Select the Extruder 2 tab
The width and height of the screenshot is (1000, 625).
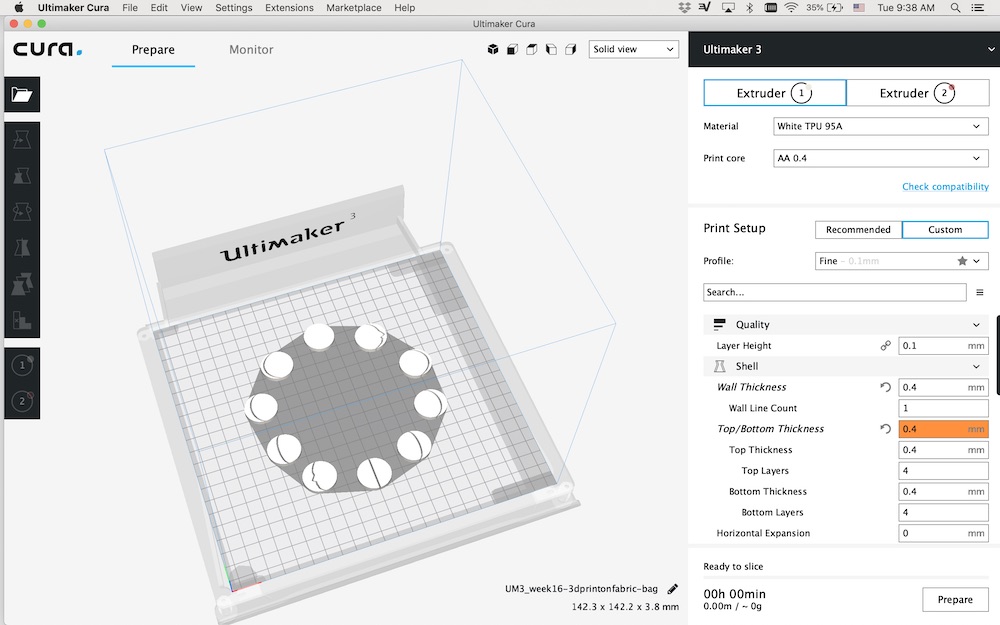[917, 93]
